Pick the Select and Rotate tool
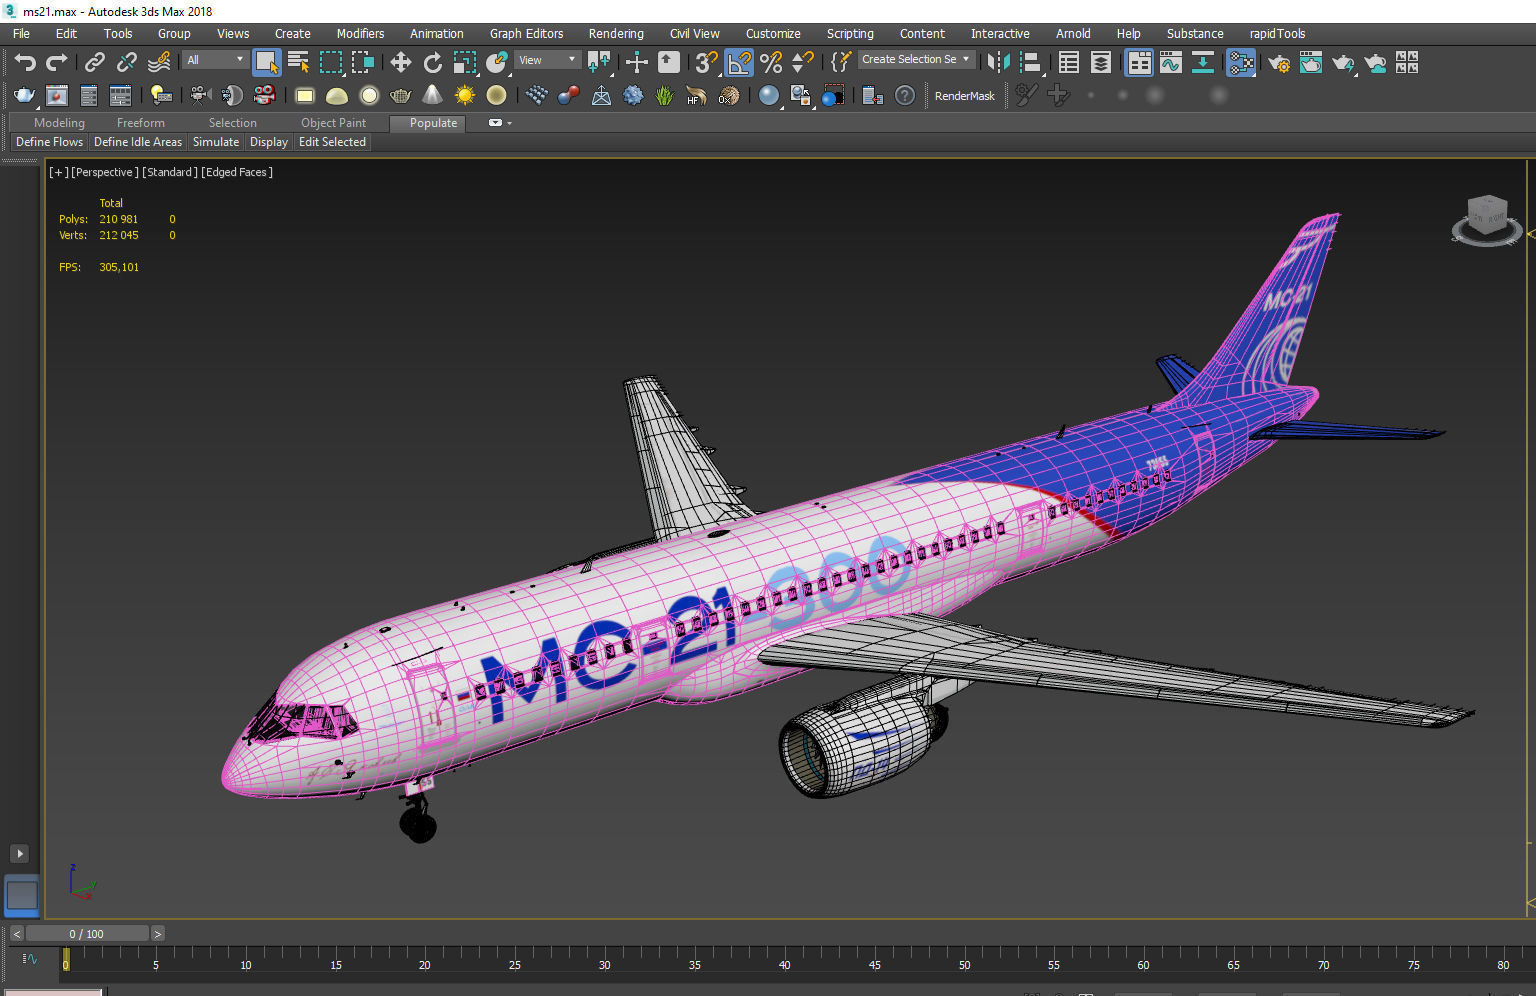 click(x=432, y=62)
